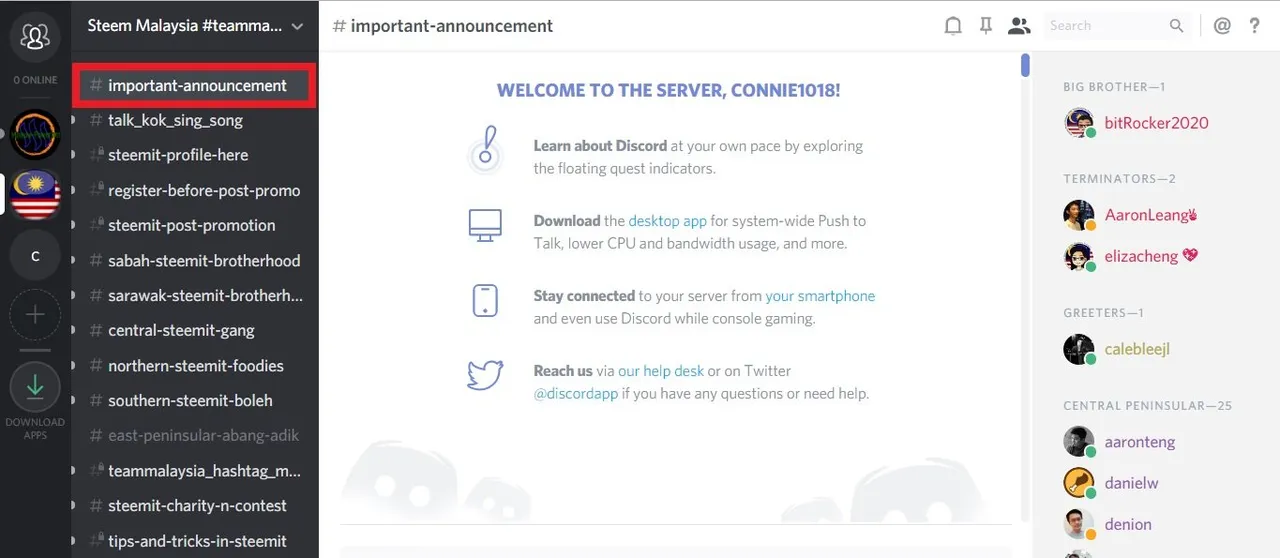Image resolution: width=1280 pixels, height=558 pixels.
Task: Open the steemit-profile-here channel
Action: click(x=195, y=155)
